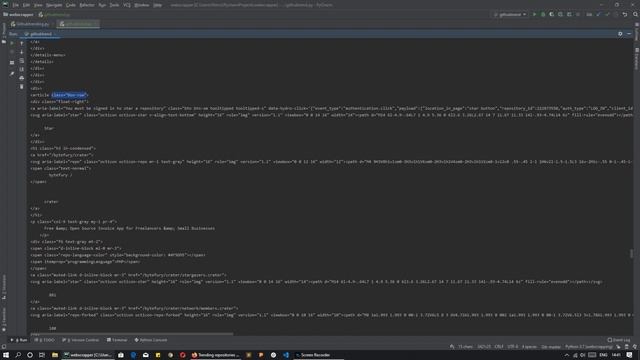Click the vertical scrollbar thumb of console

tap(631, 253)
